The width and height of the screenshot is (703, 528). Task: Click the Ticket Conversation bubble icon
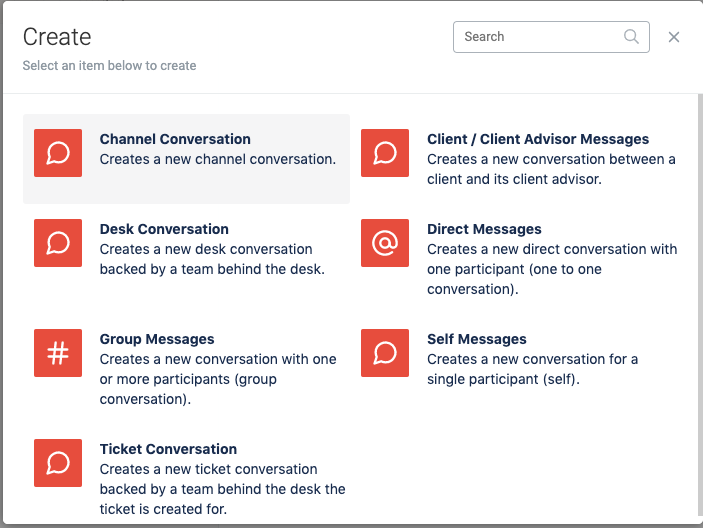(x=58, y=463)
